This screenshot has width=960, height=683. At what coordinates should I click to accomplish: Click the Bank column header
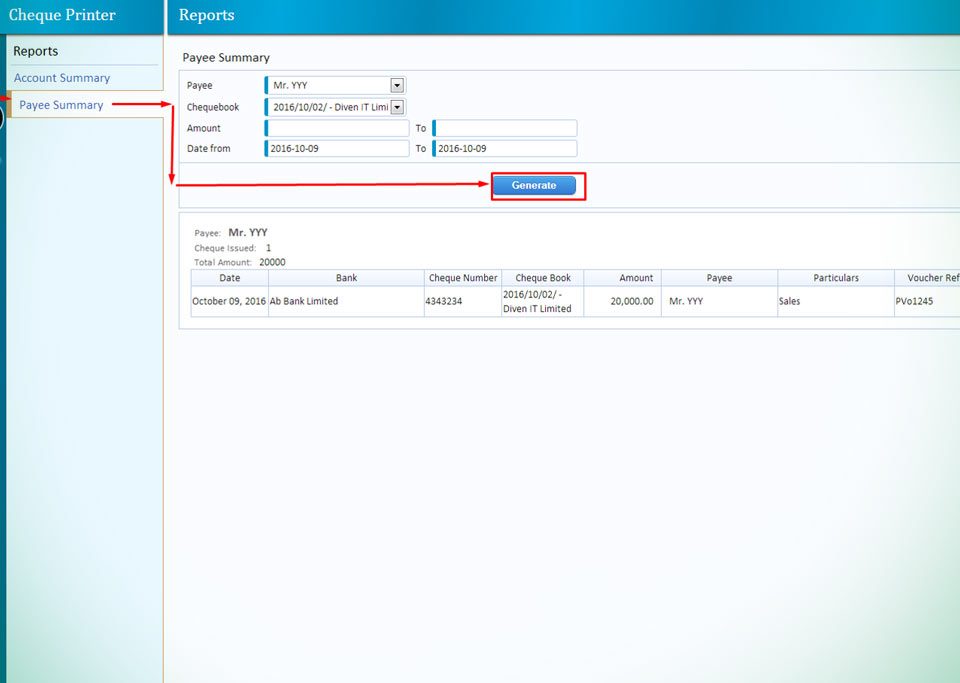pos(345,277)
